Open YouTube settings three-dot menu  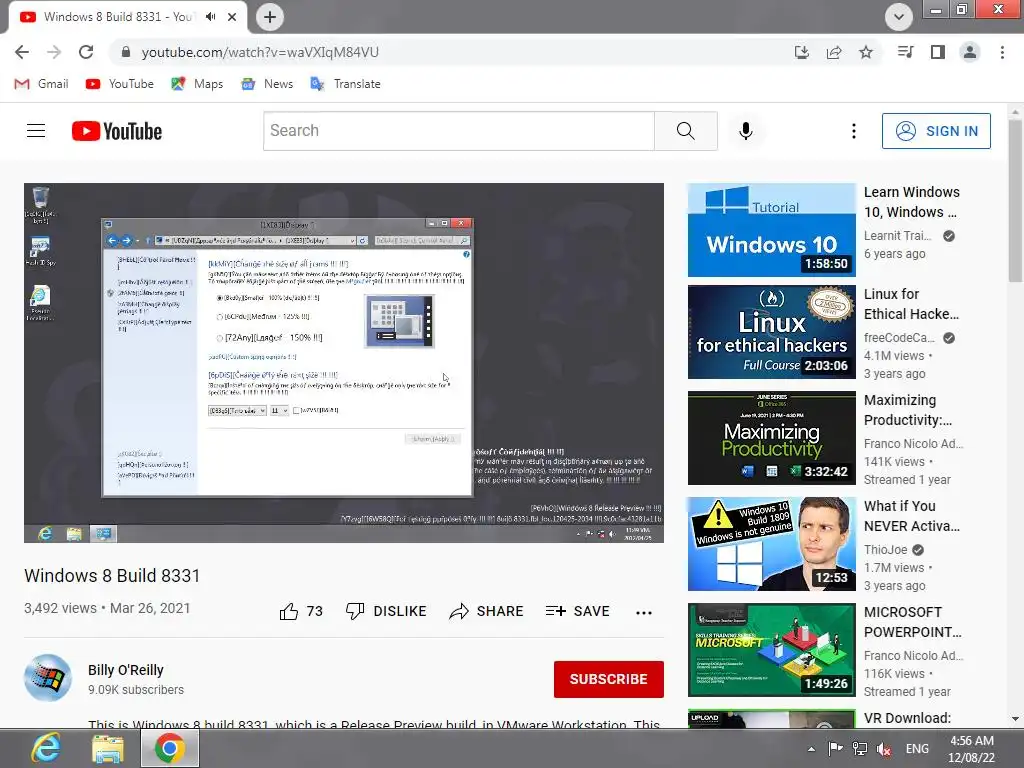(854, 131)
